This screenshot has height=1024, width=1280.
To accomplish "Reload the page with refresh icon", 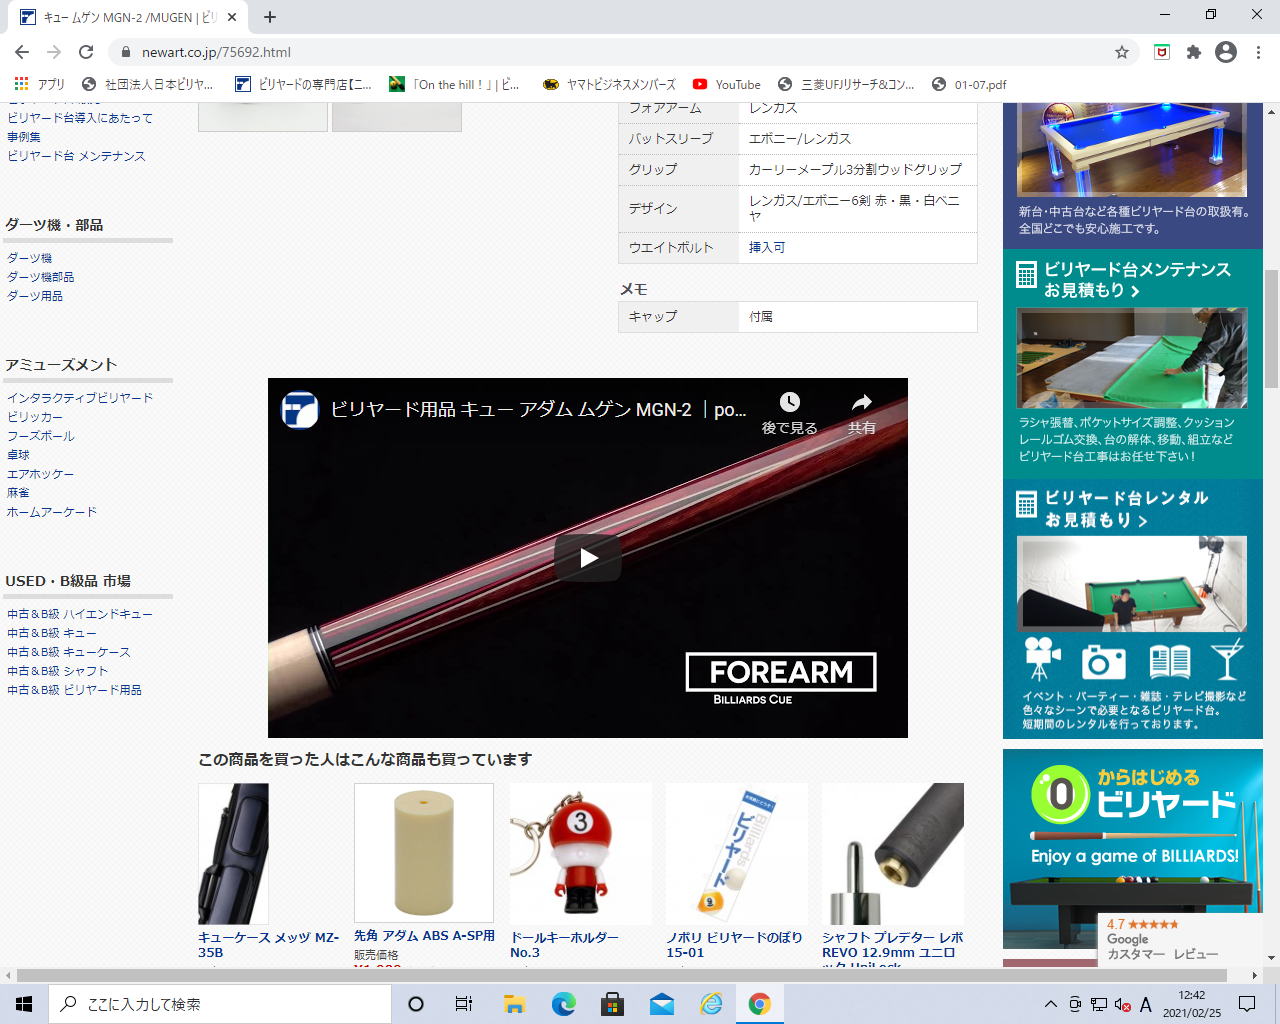I will pyautogui.click(x=86, y=52).
